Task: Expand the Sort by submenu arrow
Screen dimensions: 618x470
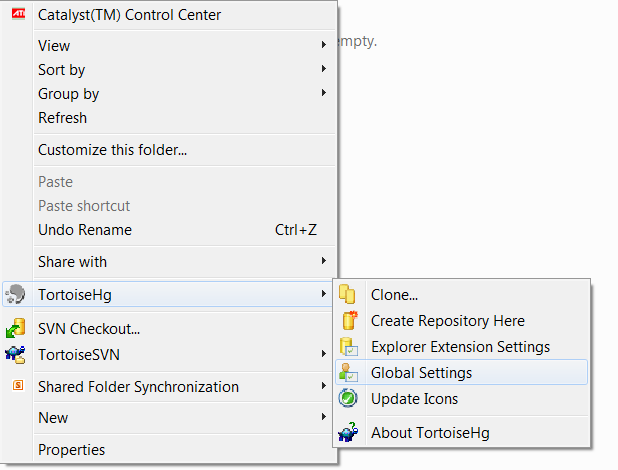Action: [x=324, y=69]
